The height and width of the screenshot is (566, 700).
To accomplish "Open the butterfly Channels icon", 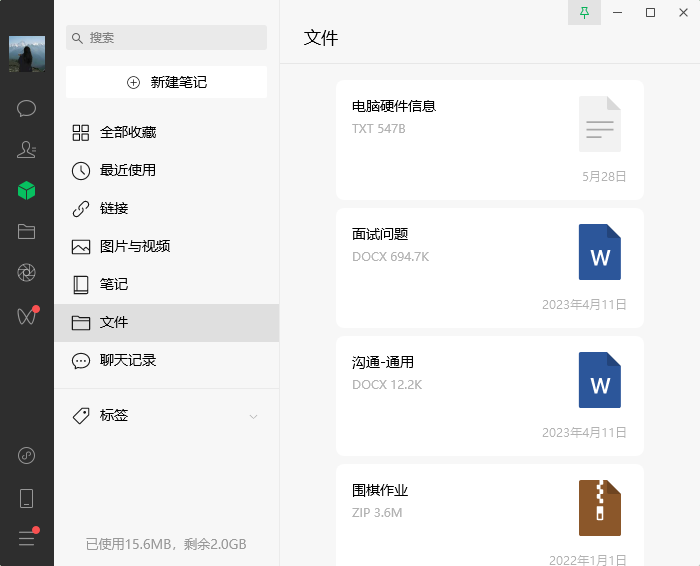I will 28,315.
